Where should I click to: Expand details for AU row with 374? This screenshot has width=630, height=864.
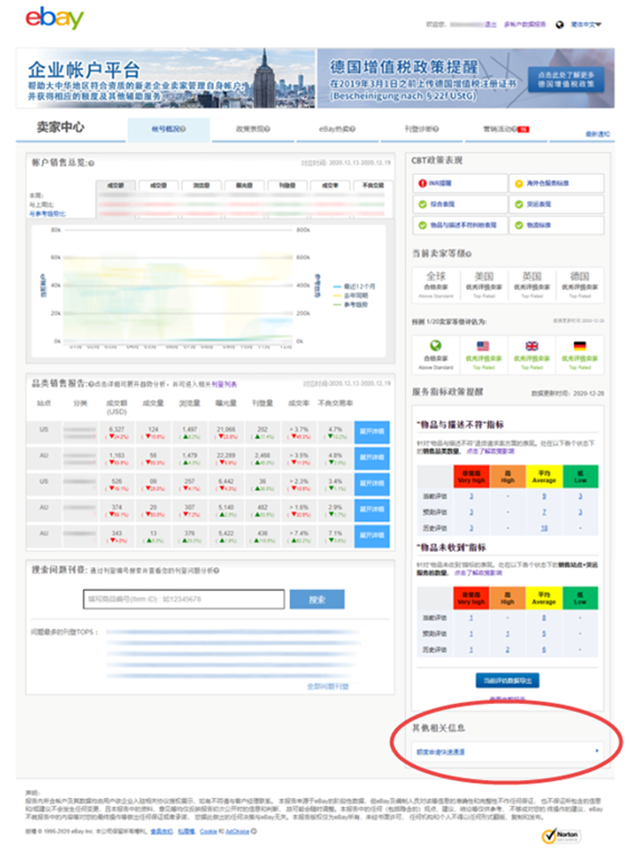[x=372, y=510]
